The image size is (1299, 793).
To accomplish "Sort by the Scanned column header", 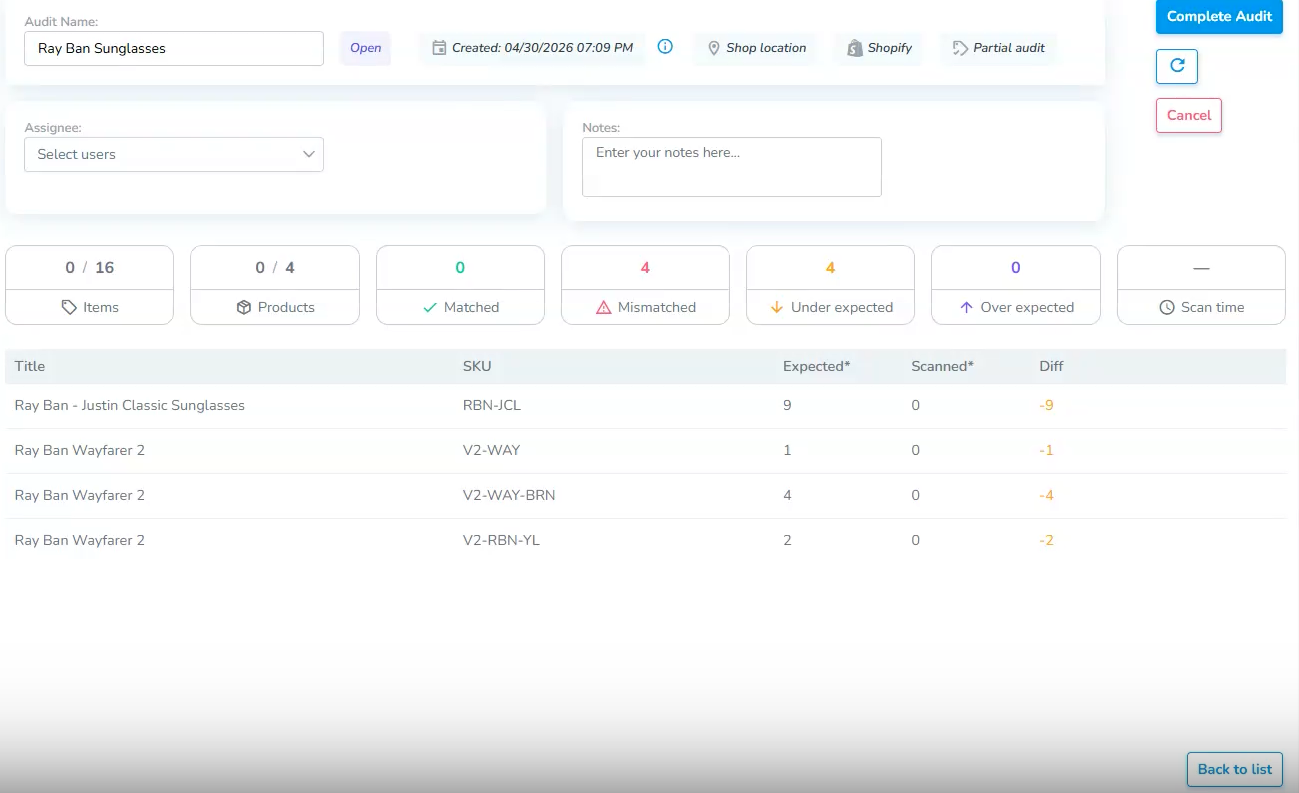I will click(x=942, y=366).
